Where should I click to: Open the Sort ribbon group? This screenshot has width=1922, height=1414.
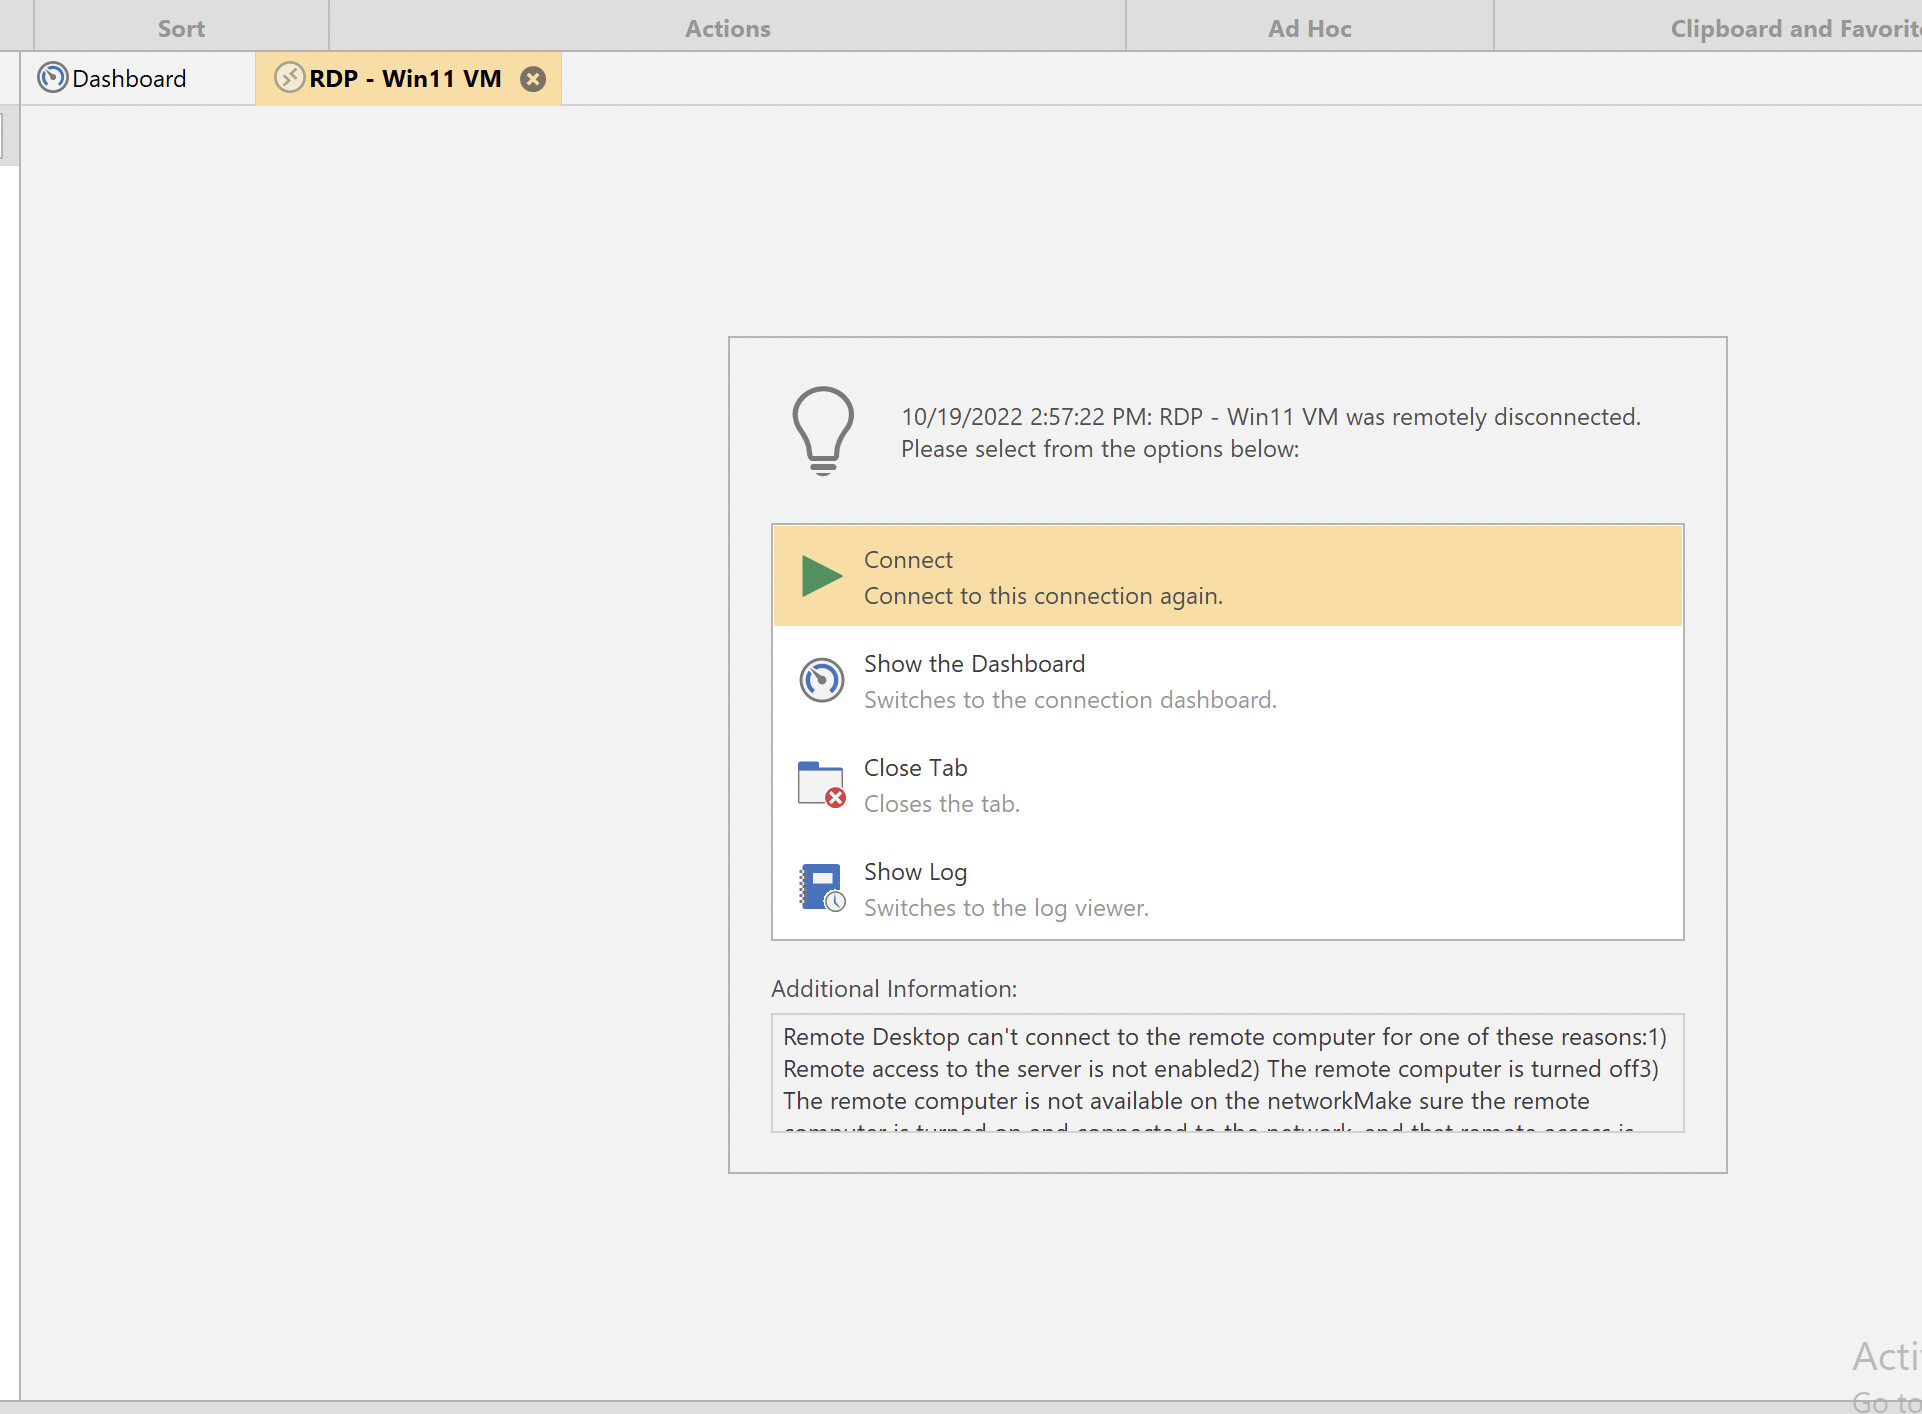[x=181, y=28]
